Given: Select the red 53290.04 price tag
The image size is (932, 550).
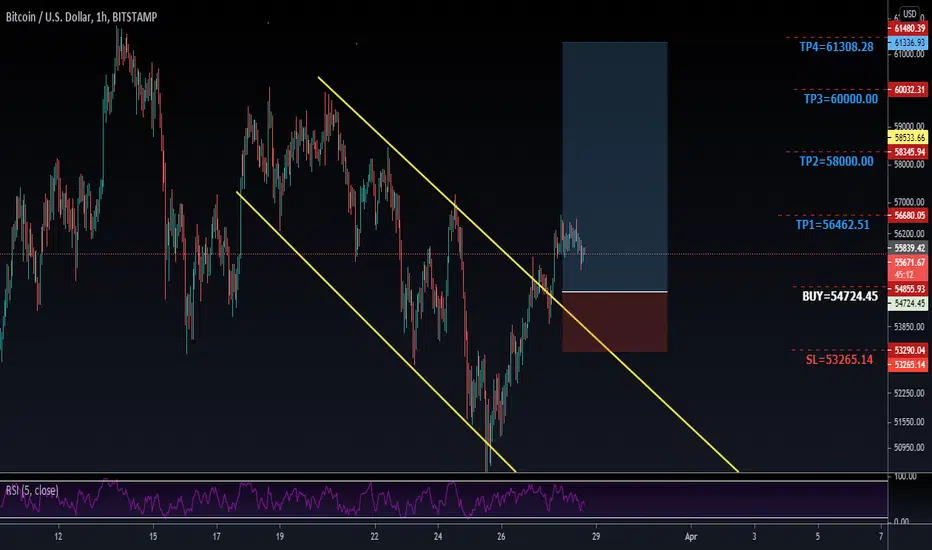Looking at the screenshot, I should (x=908, y=350).
